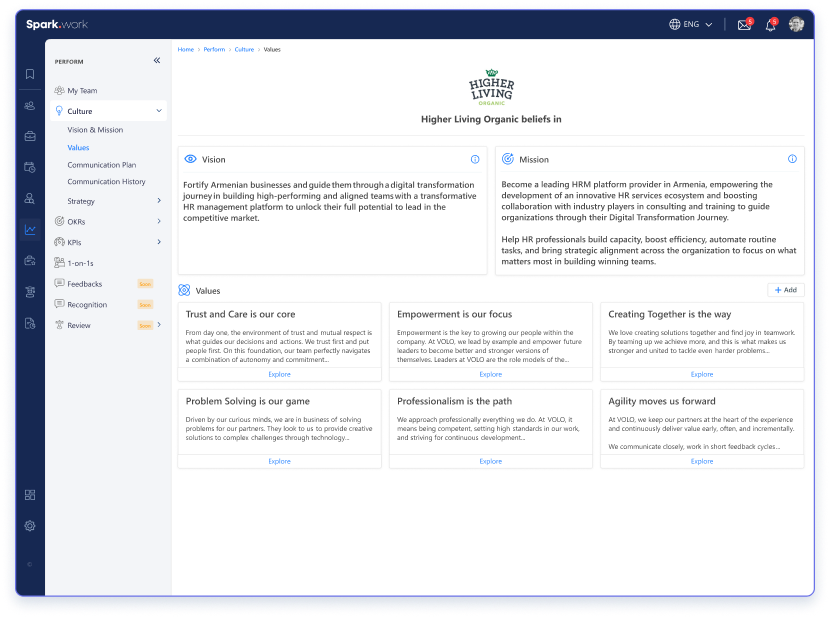Open the notifications bell
830x618 pixels.
pos(771,24)
